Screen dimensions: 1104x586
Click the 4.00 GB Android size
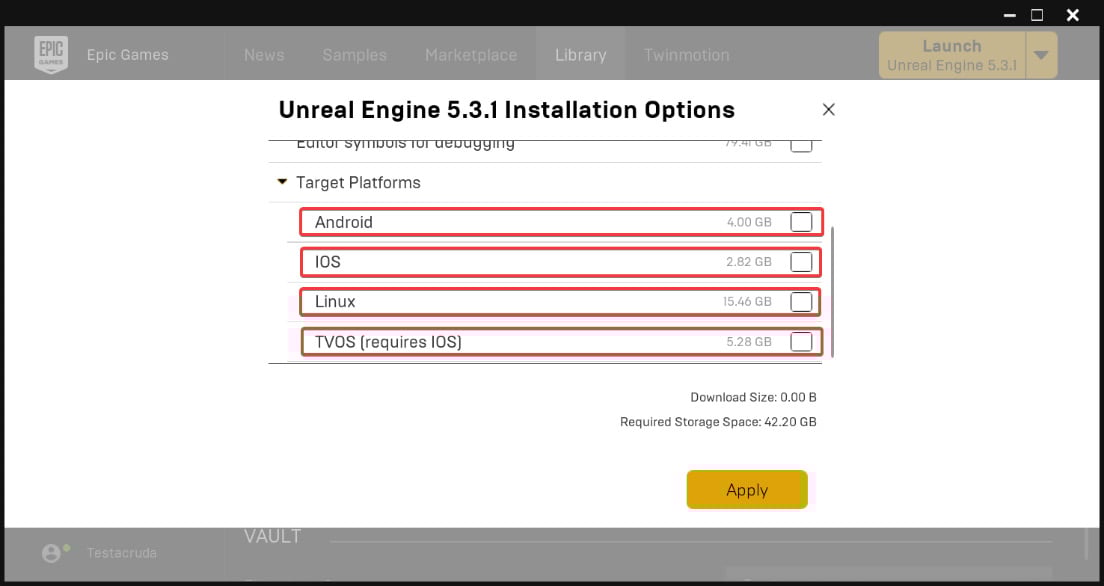click(x=749, y=222)
